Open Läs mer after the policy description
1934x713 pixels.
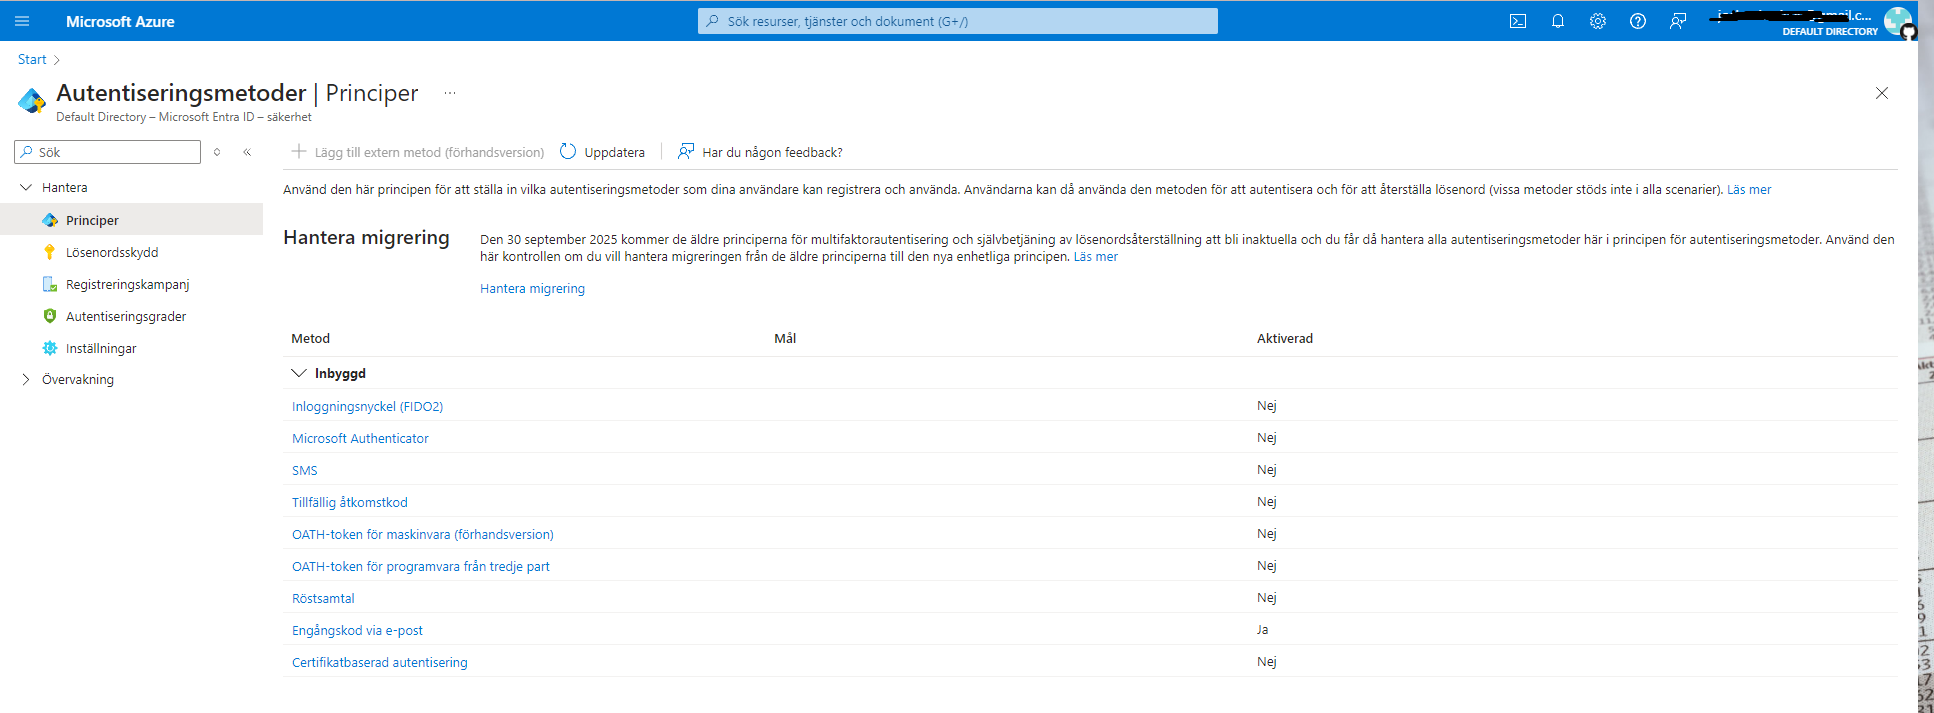pyautogui.click(x=1749, y=189)
